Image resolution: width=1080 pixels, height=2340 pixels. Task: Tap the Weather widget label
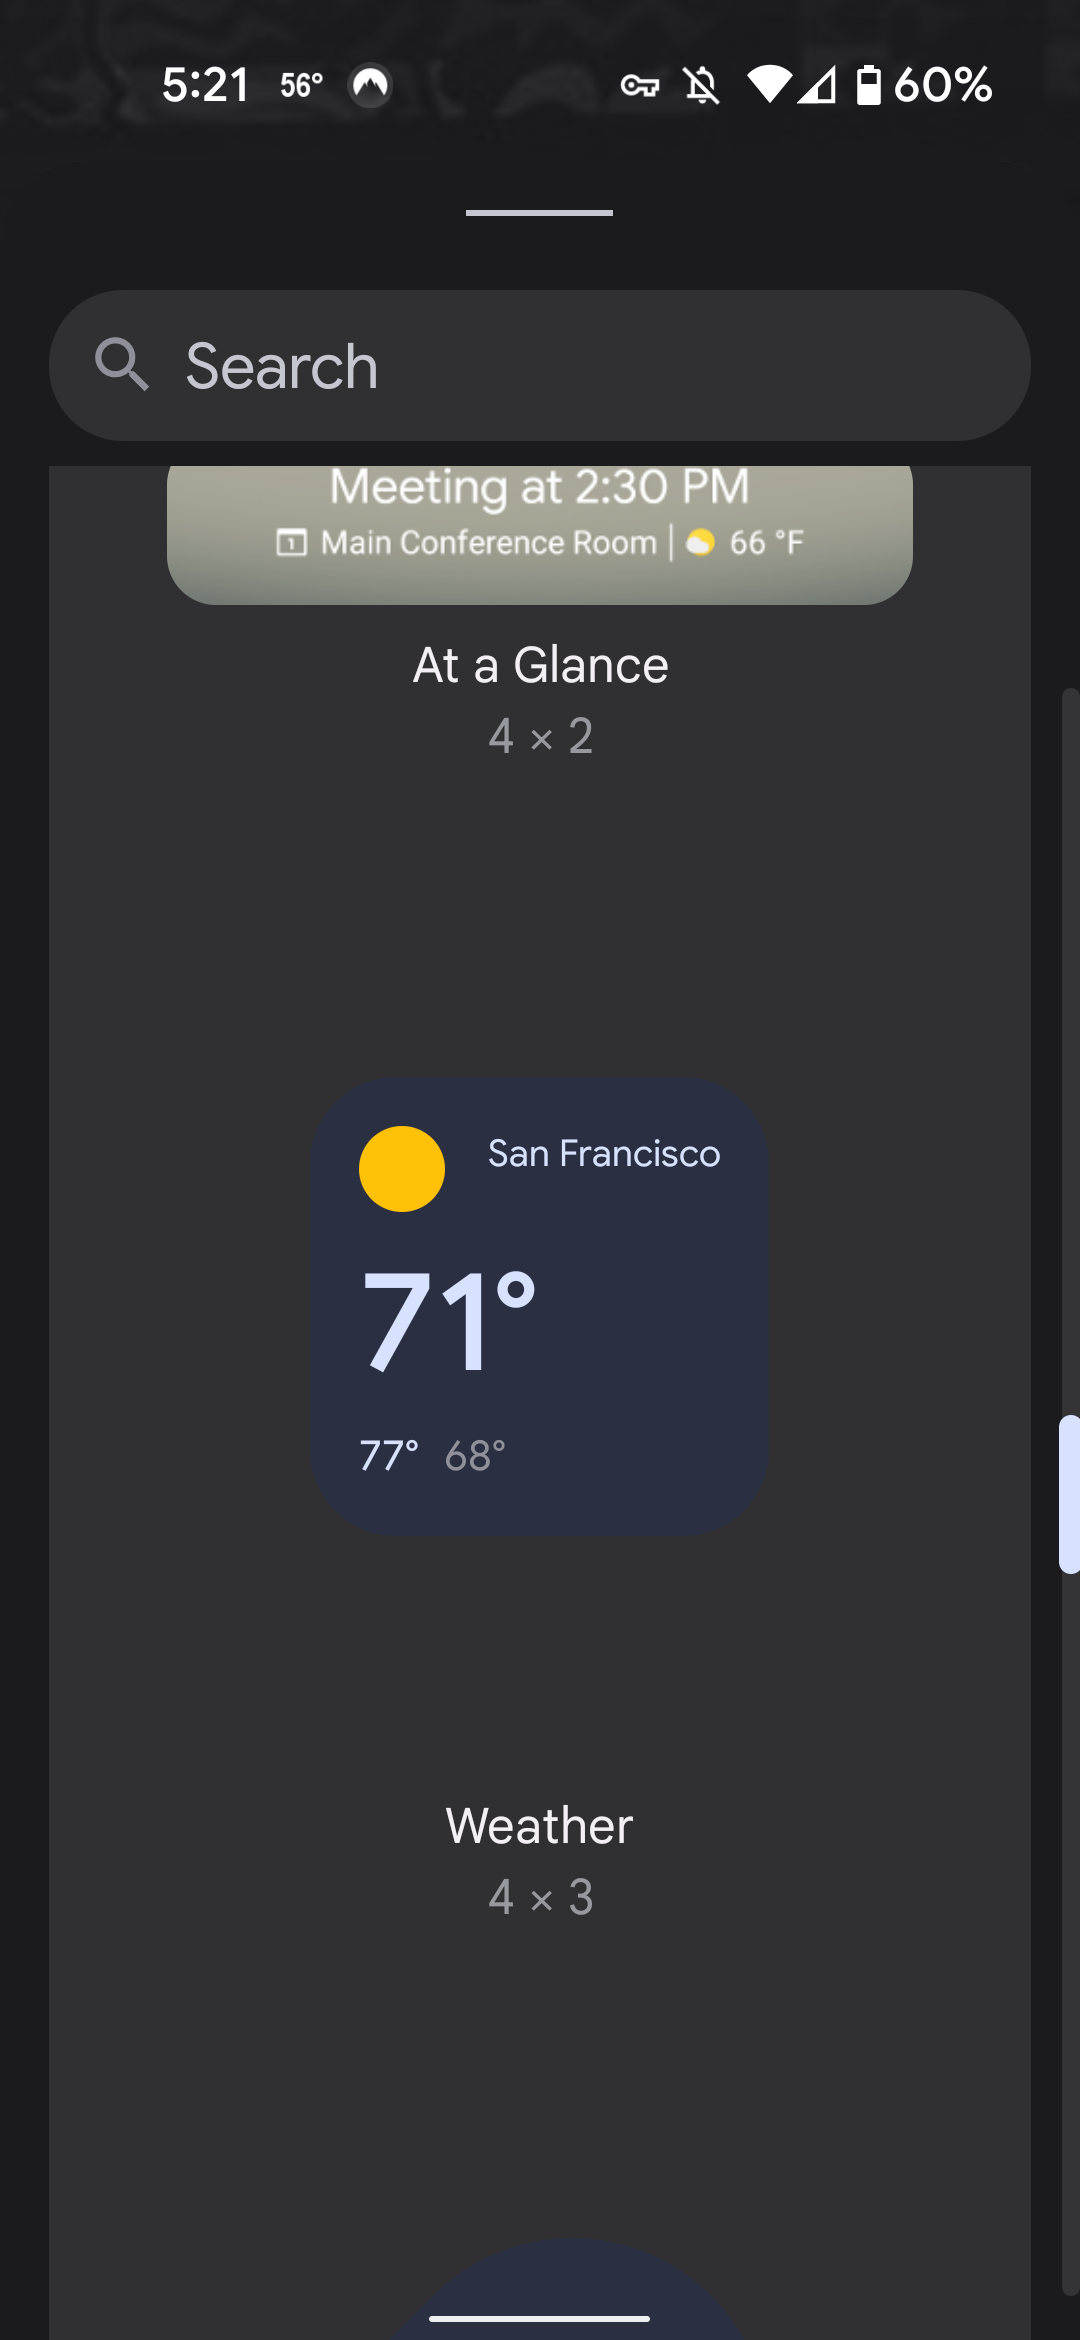pyautogui.click(x=540, y=1826)
